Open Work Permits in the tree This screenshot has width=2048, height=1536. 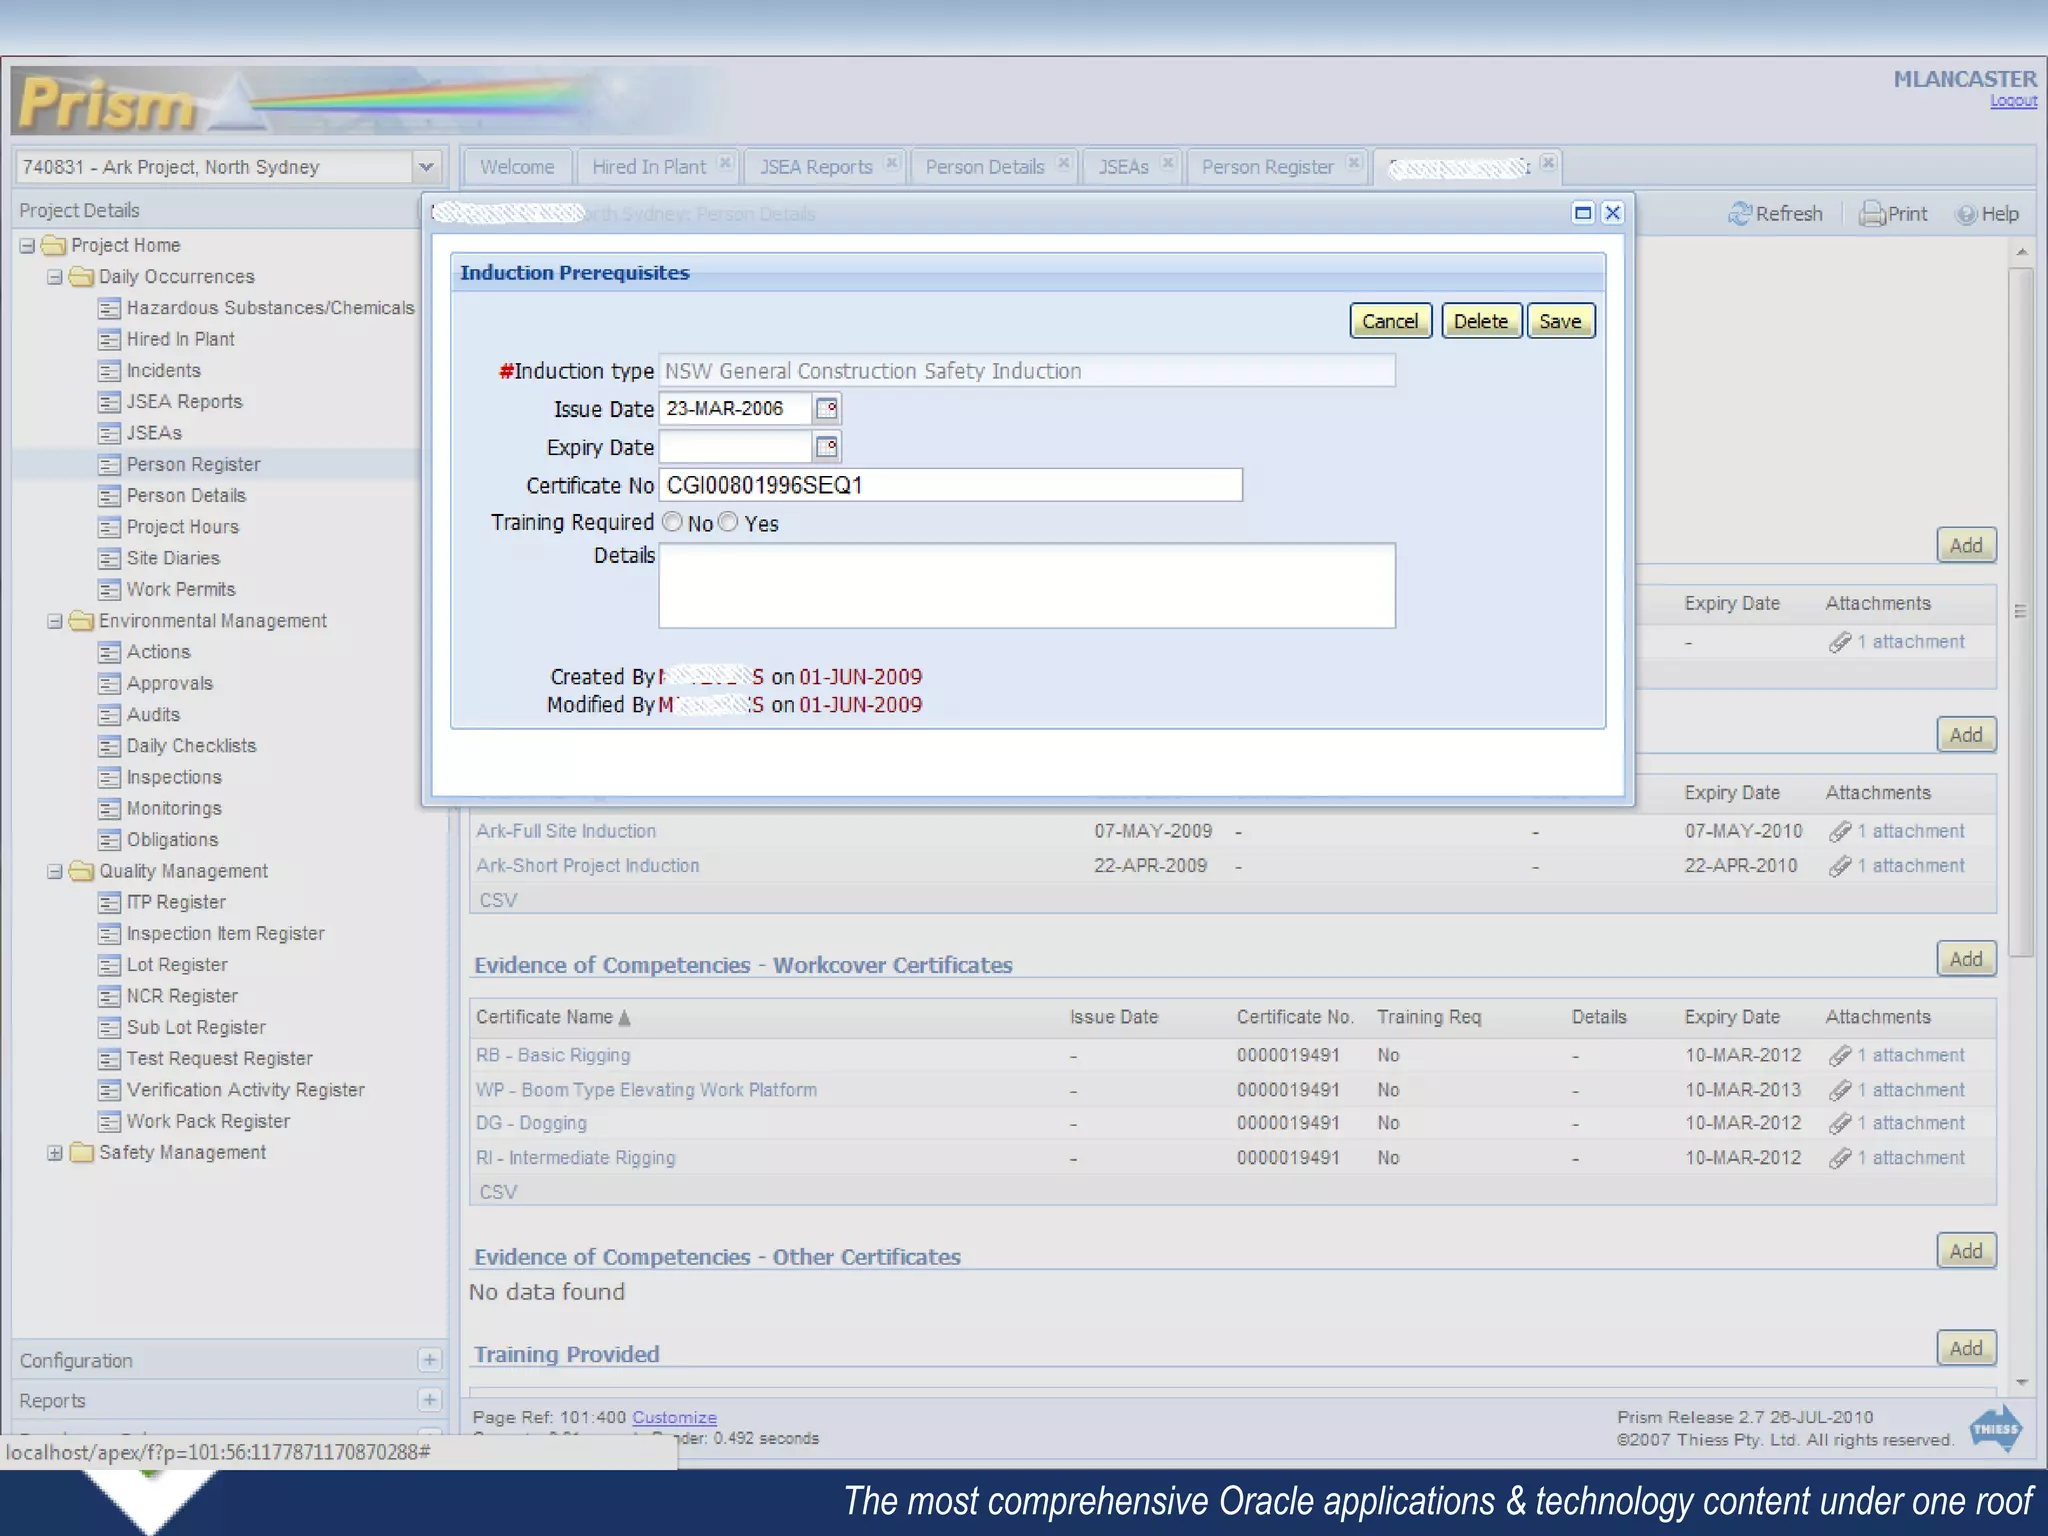[x=181, y=590]
